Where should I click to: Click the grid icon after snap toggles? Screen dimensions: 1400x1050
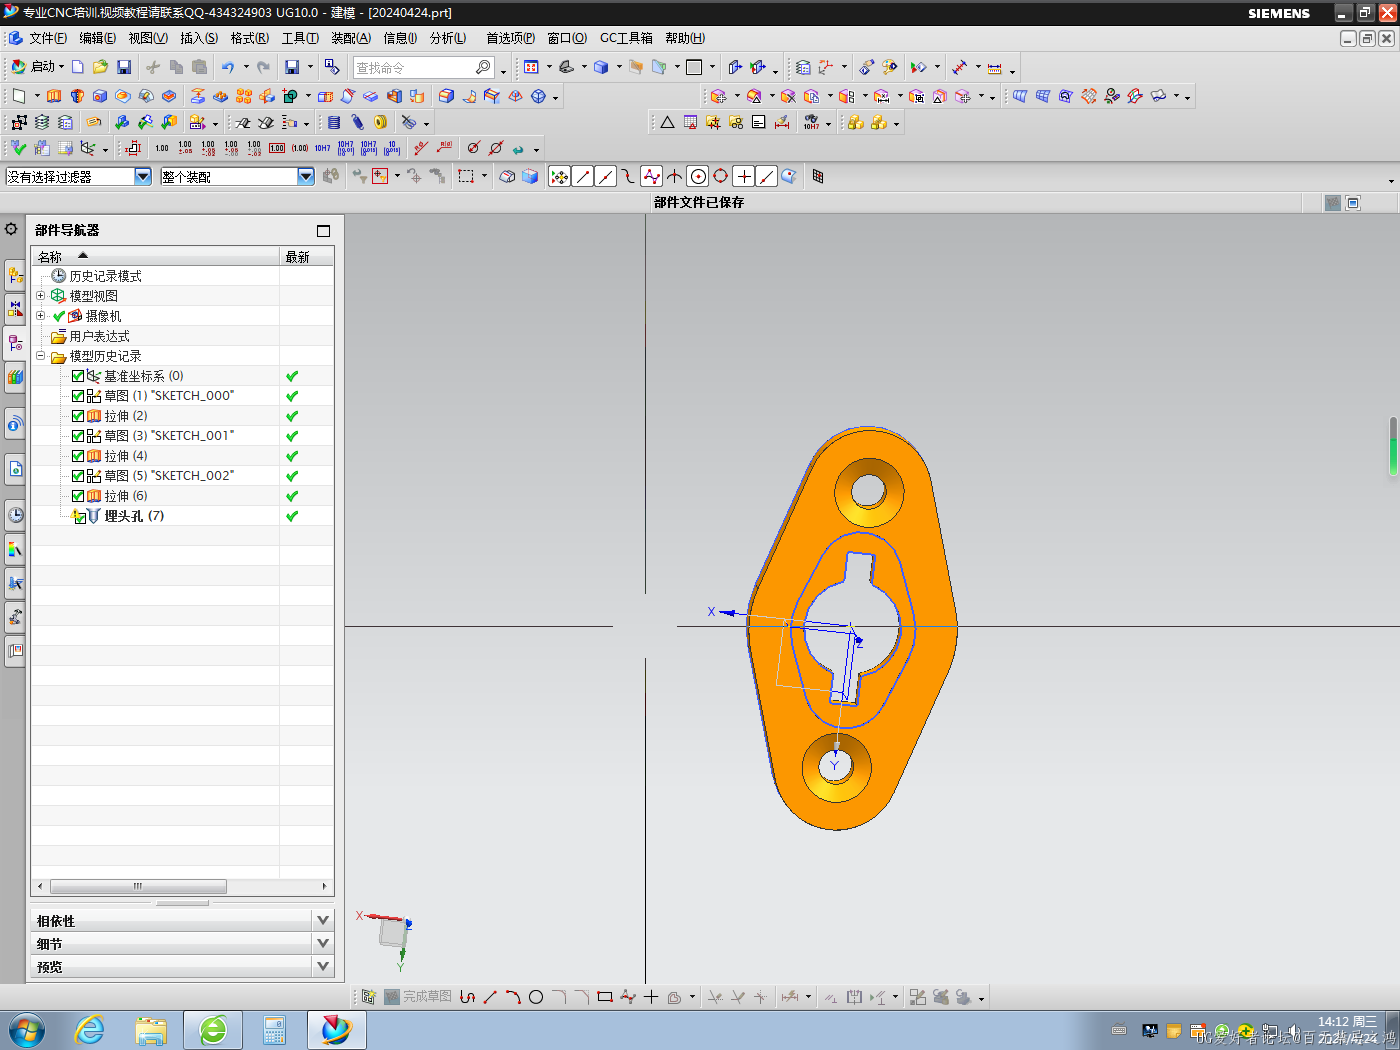tap(818, 176)
